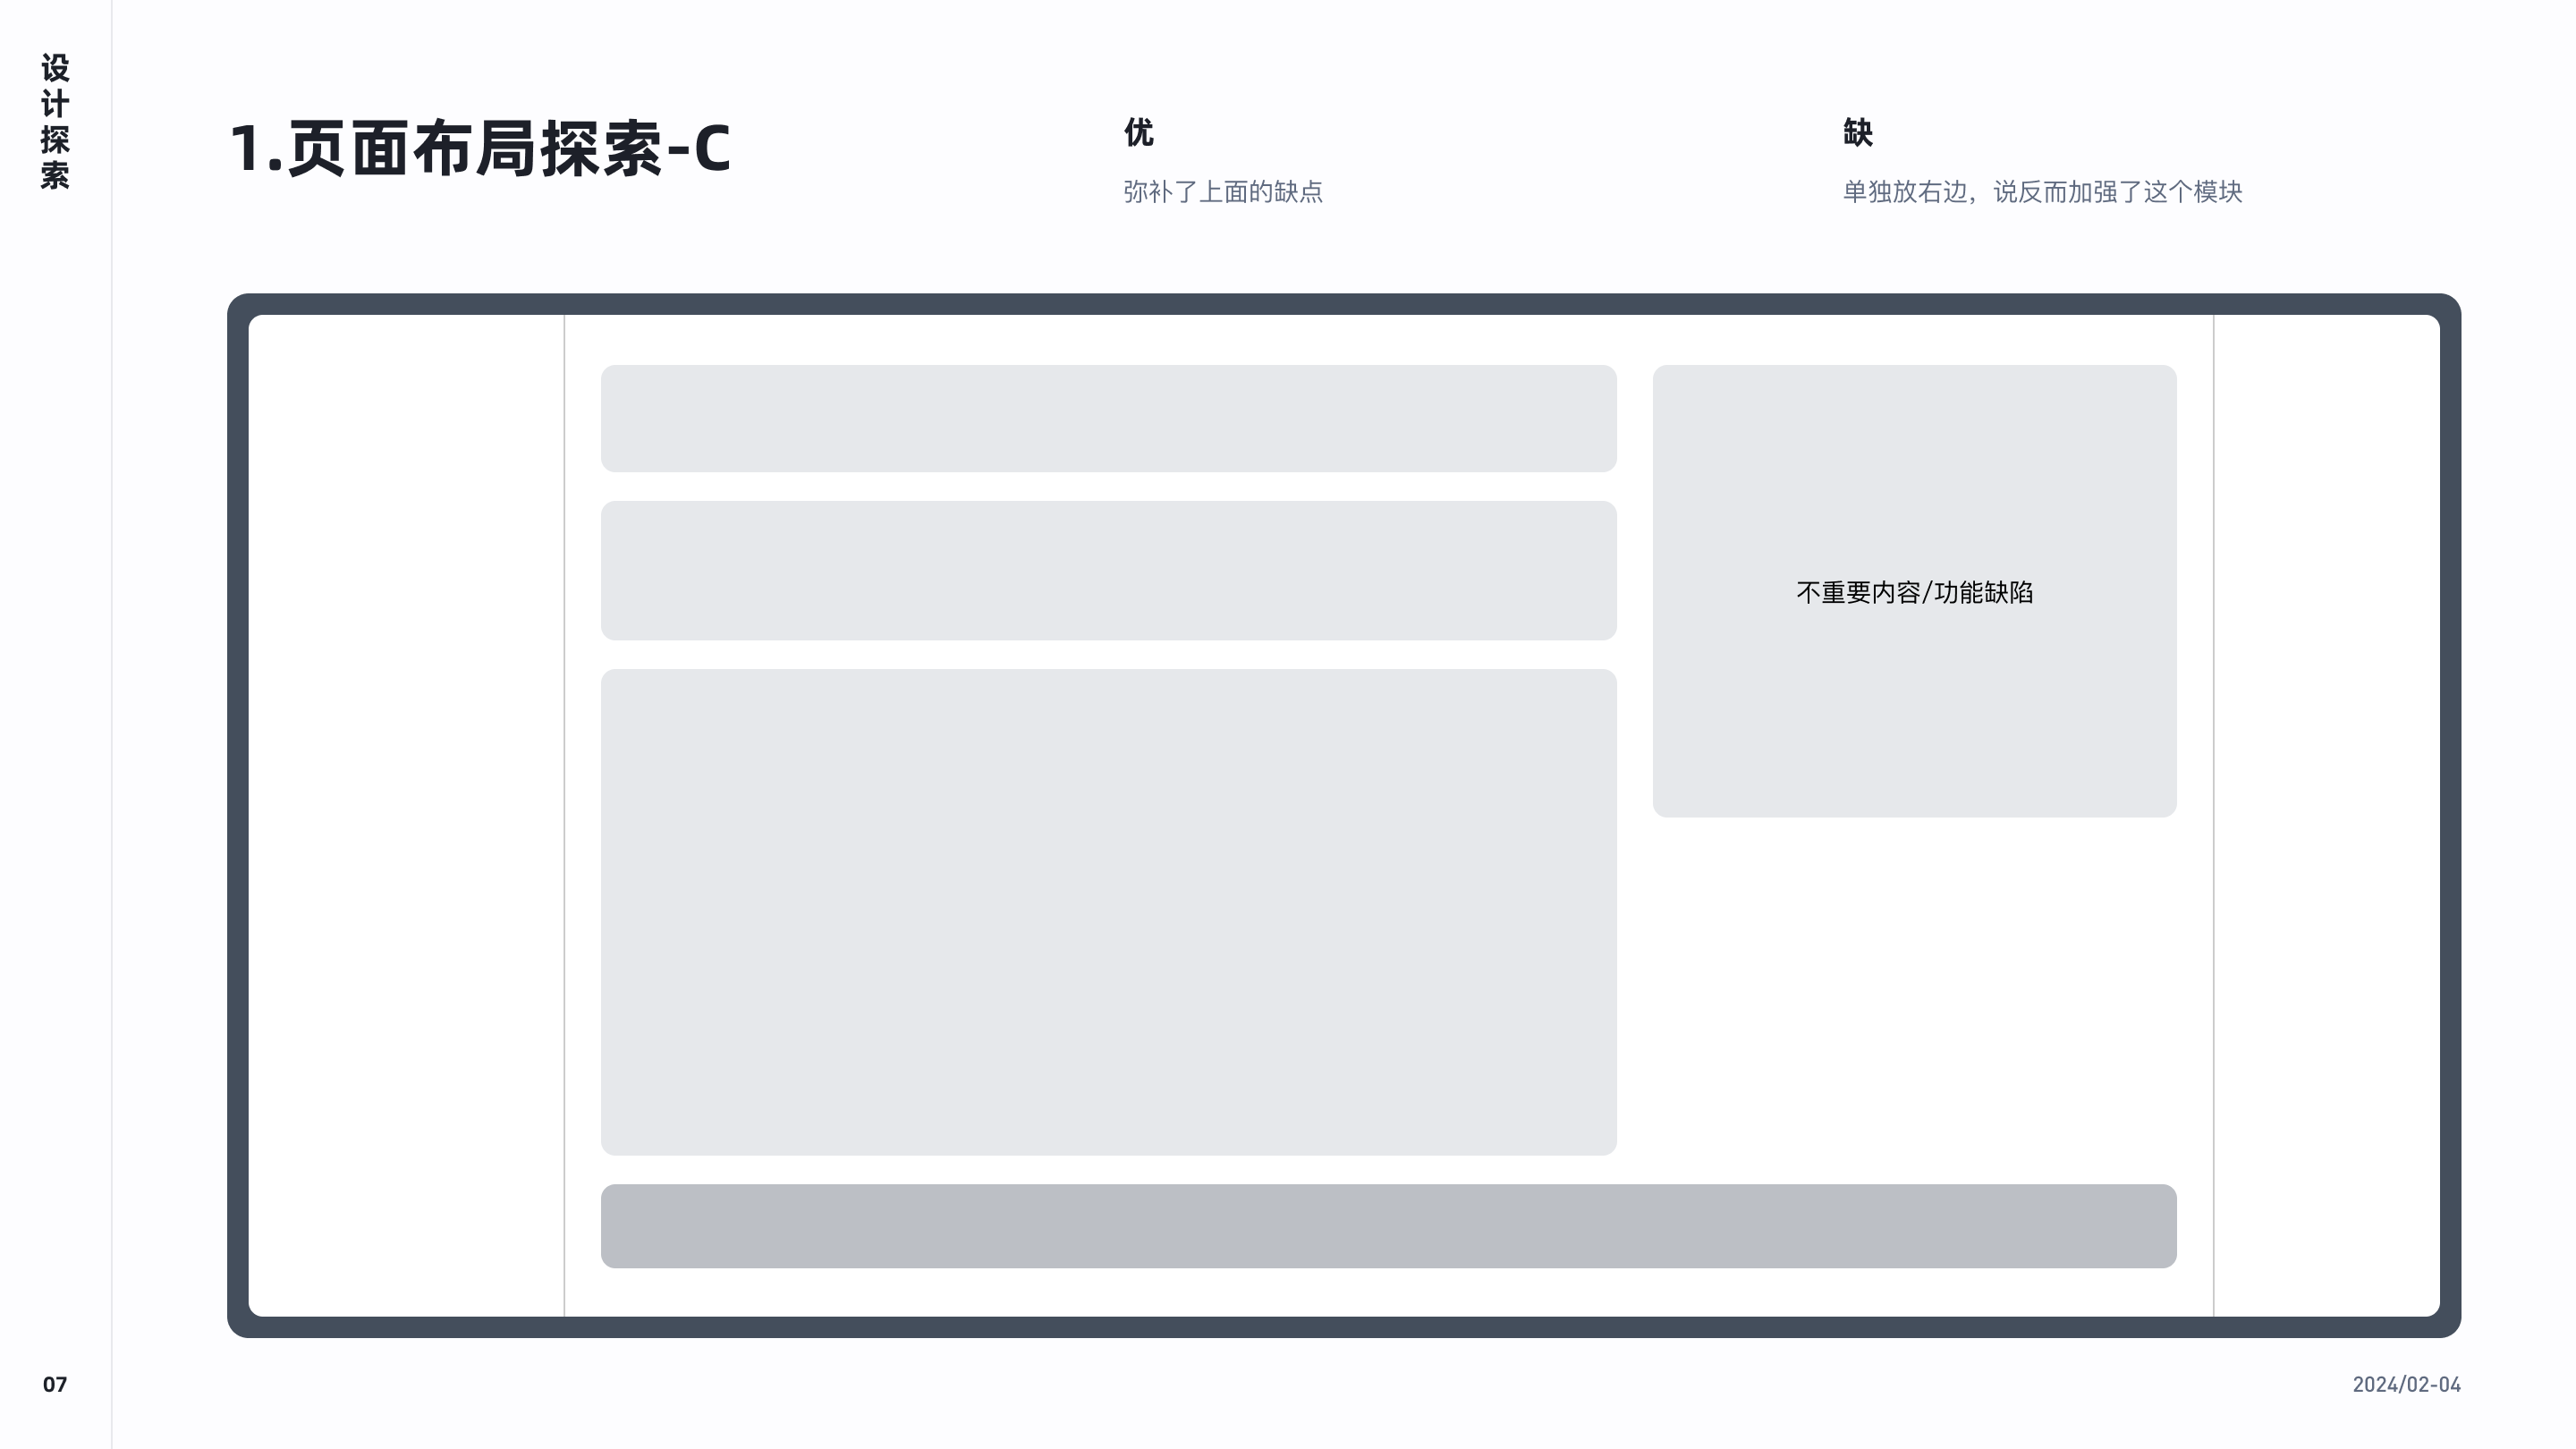Click the vertical 设计探索 sidebar label
The height and width of the screenshot is (1449, 2576).
click(x=55, y=121)
